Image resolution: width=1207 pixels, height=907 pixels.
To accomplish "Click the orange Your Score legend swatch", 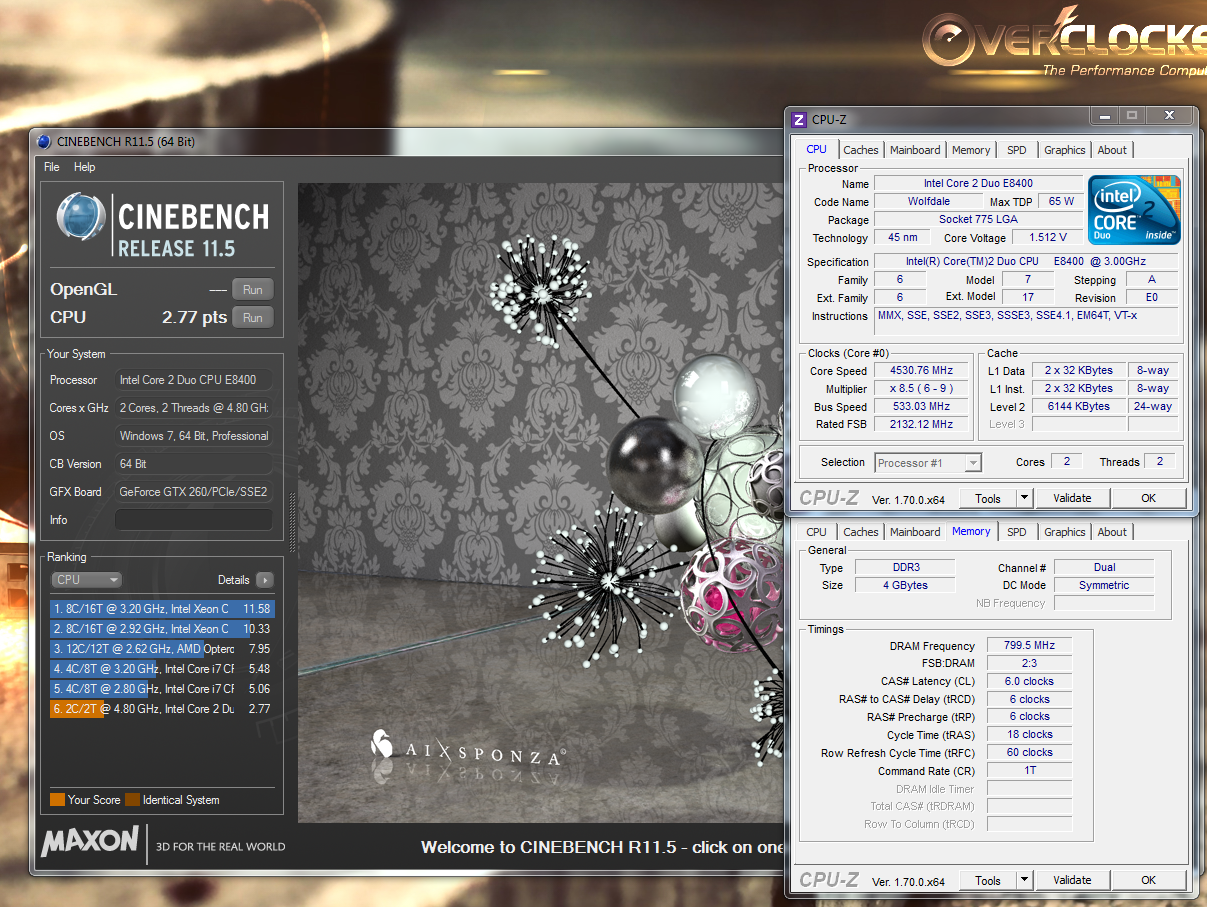I will [57, 800].
